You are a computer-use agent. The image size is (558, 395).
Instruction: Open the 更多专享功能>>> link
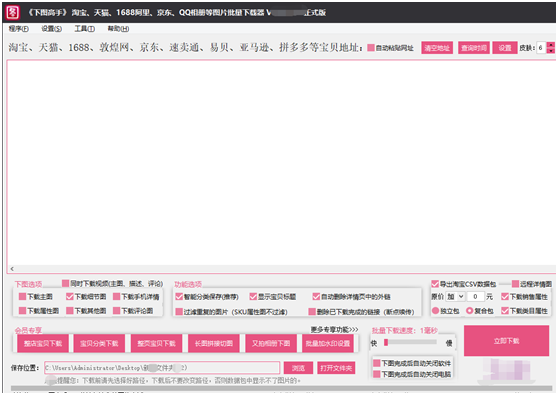click(x=335, y=330)
